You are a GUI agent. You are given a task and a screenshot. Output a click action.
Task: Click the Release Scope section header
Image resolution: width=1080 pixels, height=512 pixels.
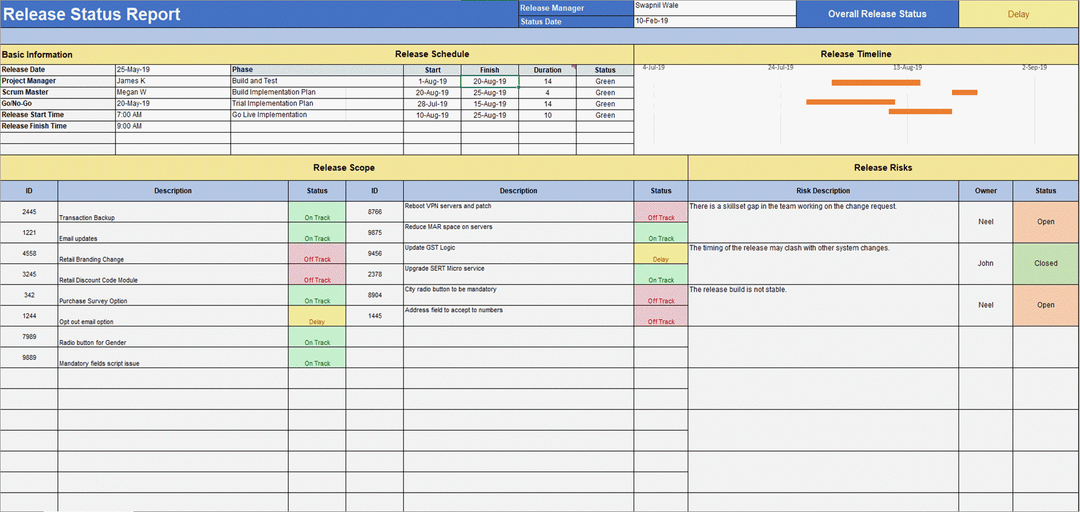[x=344, y=168]
